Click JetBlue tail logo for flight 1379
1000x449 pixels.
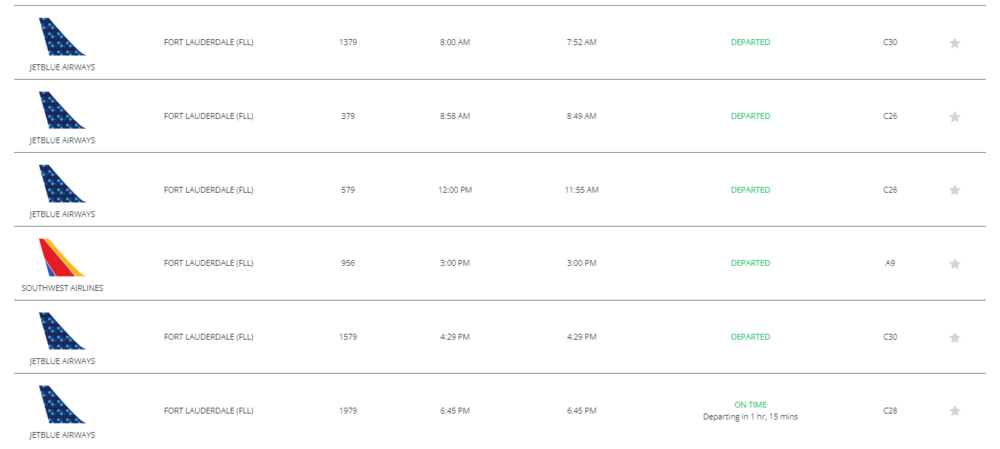pyautogui.click(x=62, y=37)
